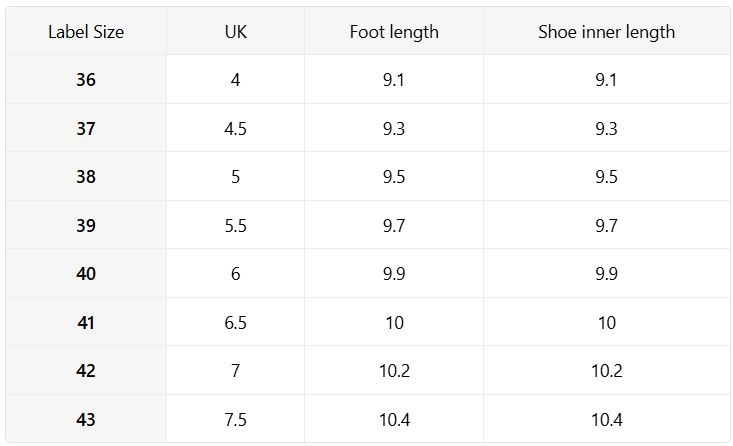Image resolution: width=733 pixels, height=446 pixels.
Task: Click label size 40 cell
Action: tap(86, 274)
